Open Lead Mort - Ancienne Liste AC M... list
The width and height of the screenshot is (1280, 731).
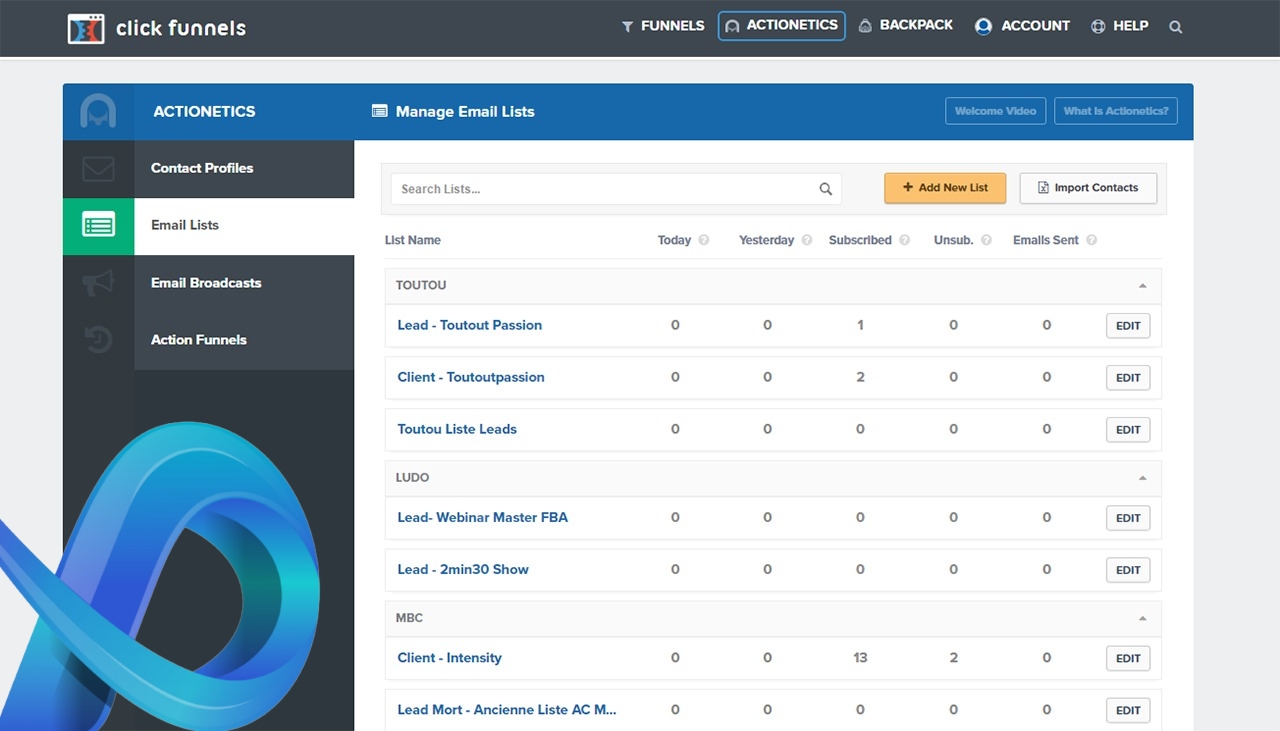click(x=507, y=709)
